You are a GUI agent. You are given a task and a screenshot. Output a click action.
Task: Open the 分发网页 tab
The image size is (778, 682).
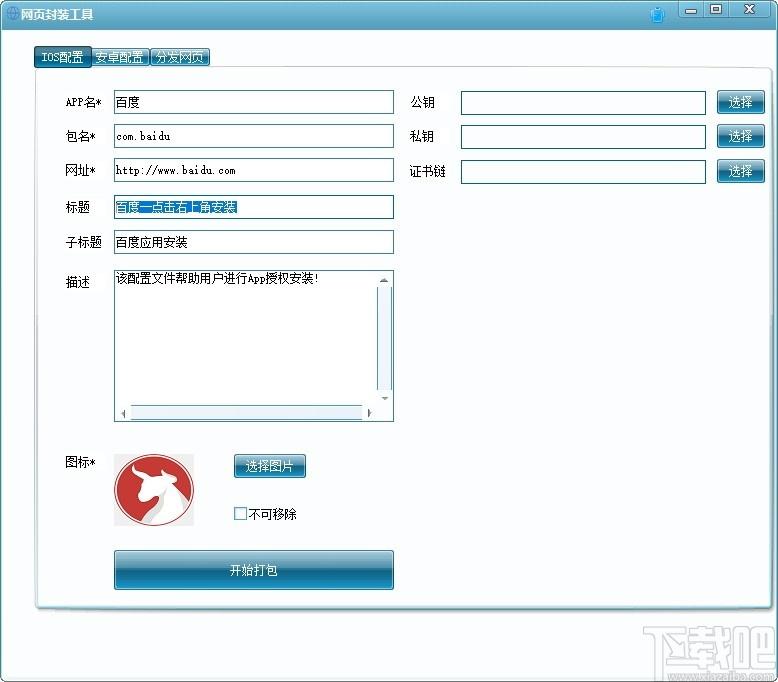click(x=180, y=57)
